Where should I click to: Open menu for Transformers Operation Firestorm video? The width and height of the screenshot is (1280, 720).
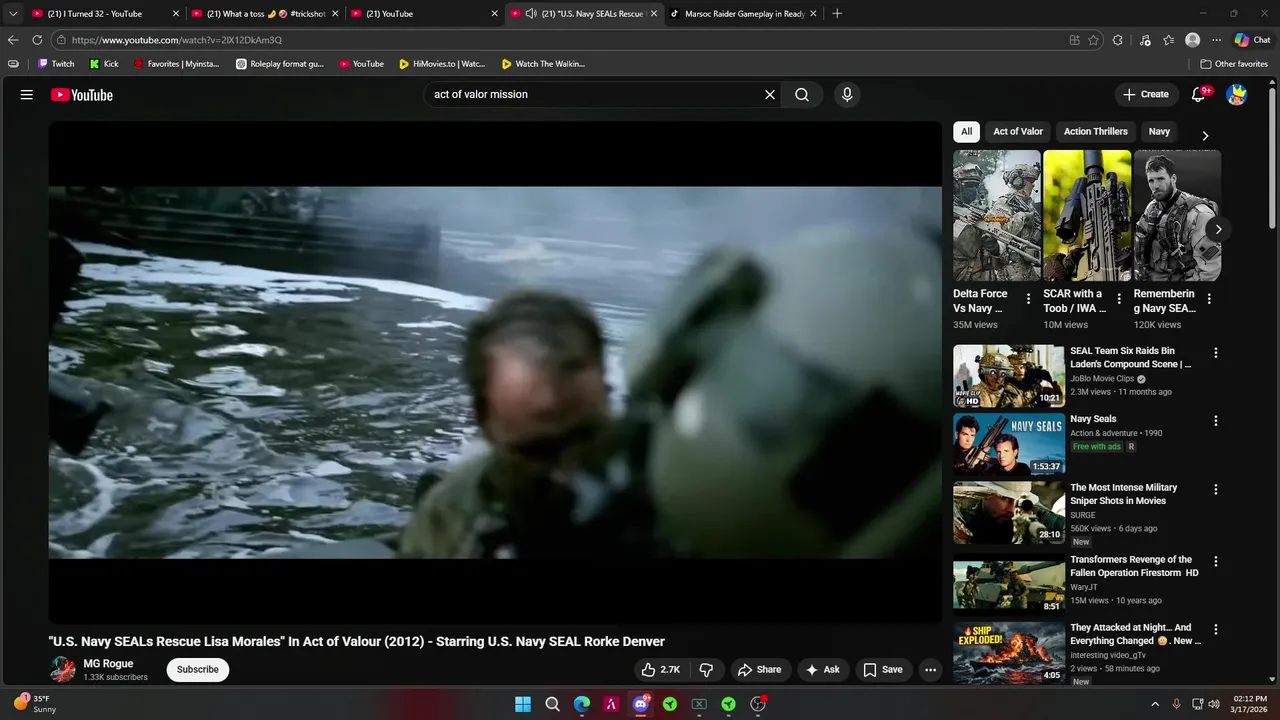tap(1216, 562)
